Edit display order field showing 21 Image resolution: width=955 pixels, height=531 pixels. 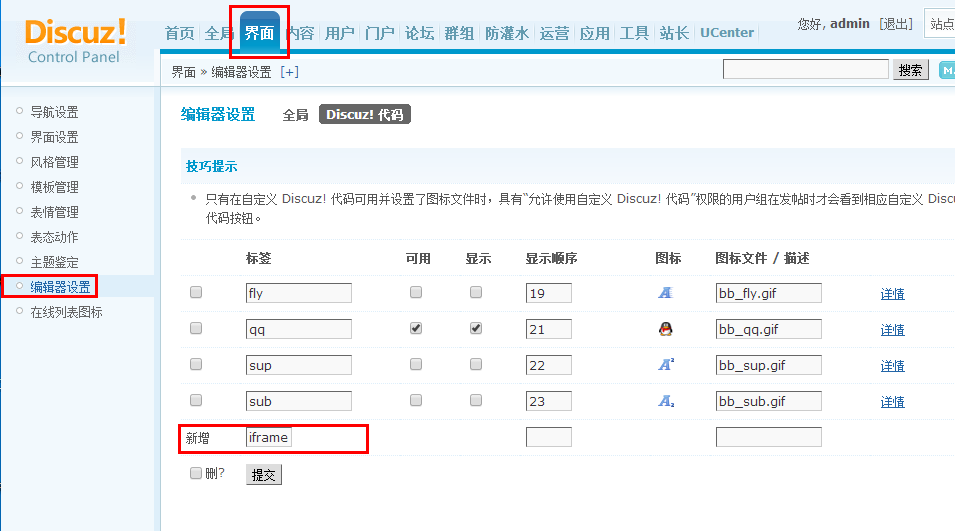coord(549,329)
